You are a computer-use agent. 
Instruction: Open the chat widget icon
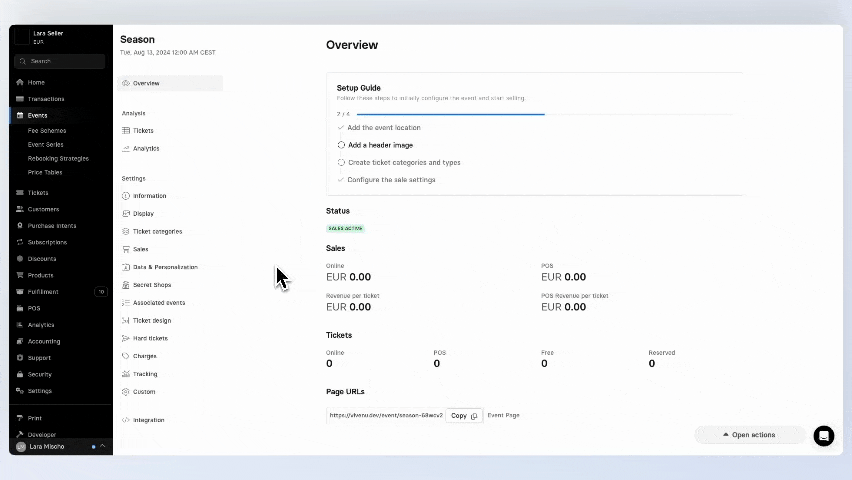823,435
